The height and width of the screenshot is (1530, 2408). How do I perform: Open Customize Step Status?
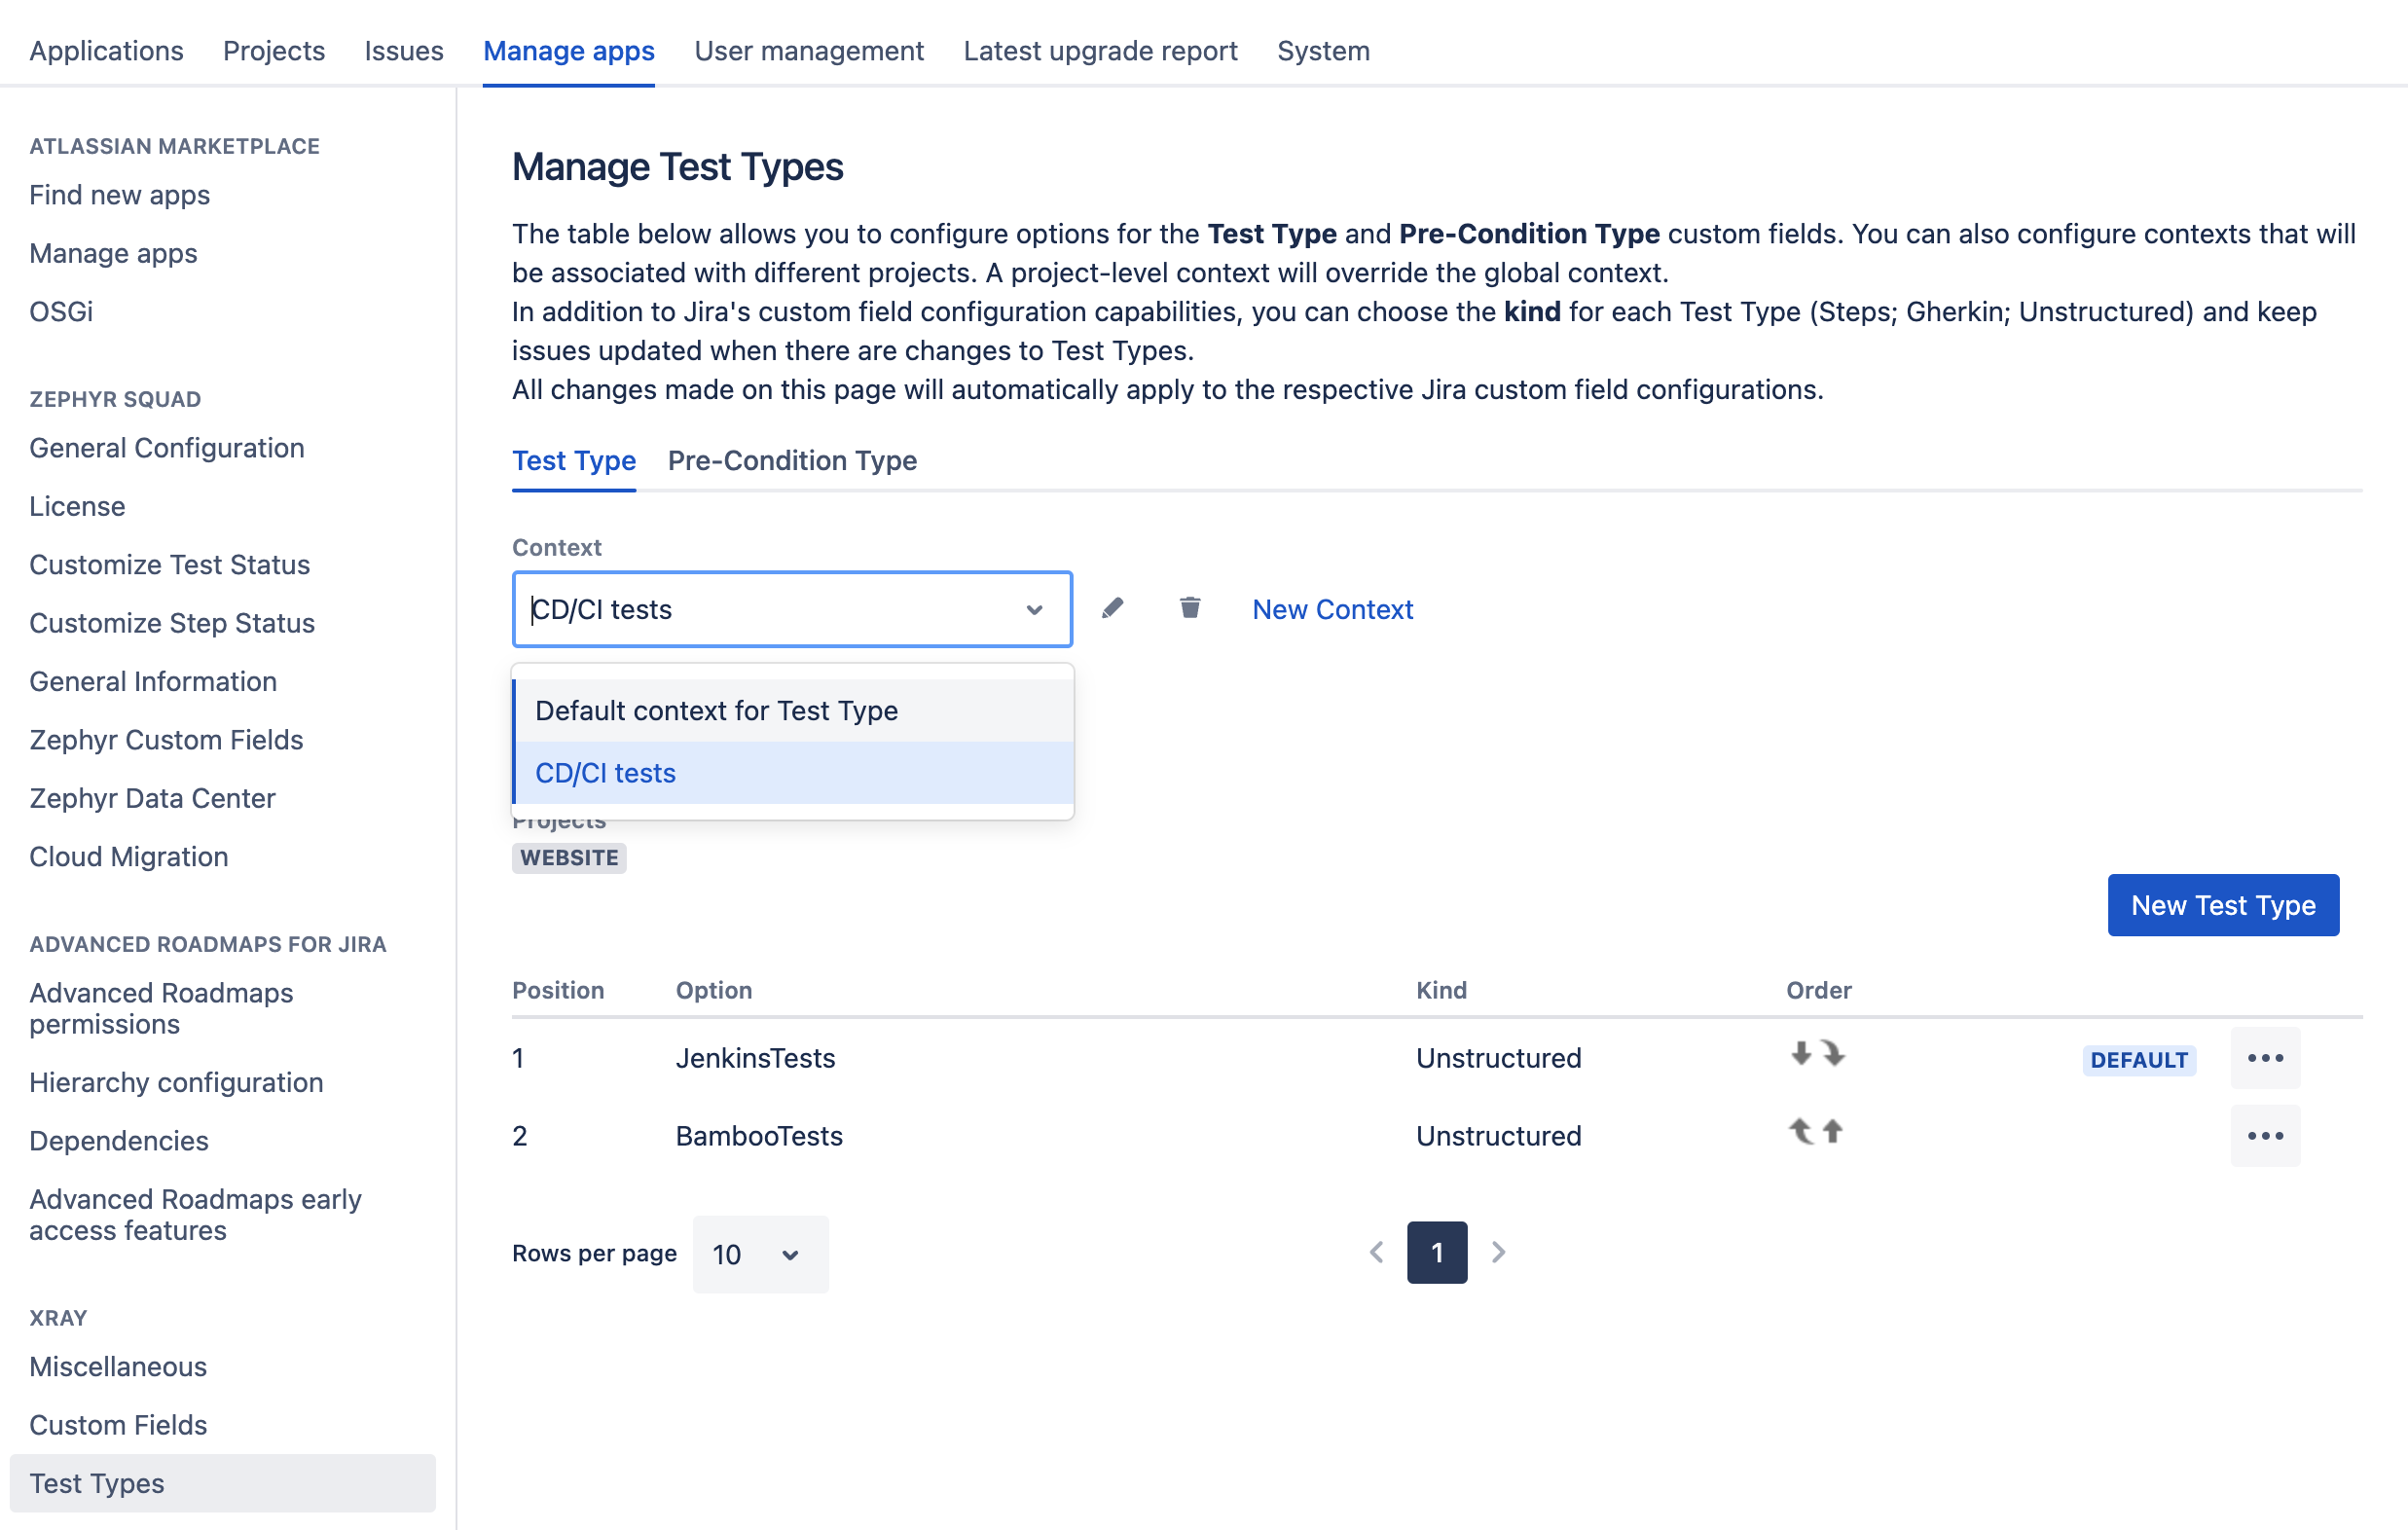point(172,623)
